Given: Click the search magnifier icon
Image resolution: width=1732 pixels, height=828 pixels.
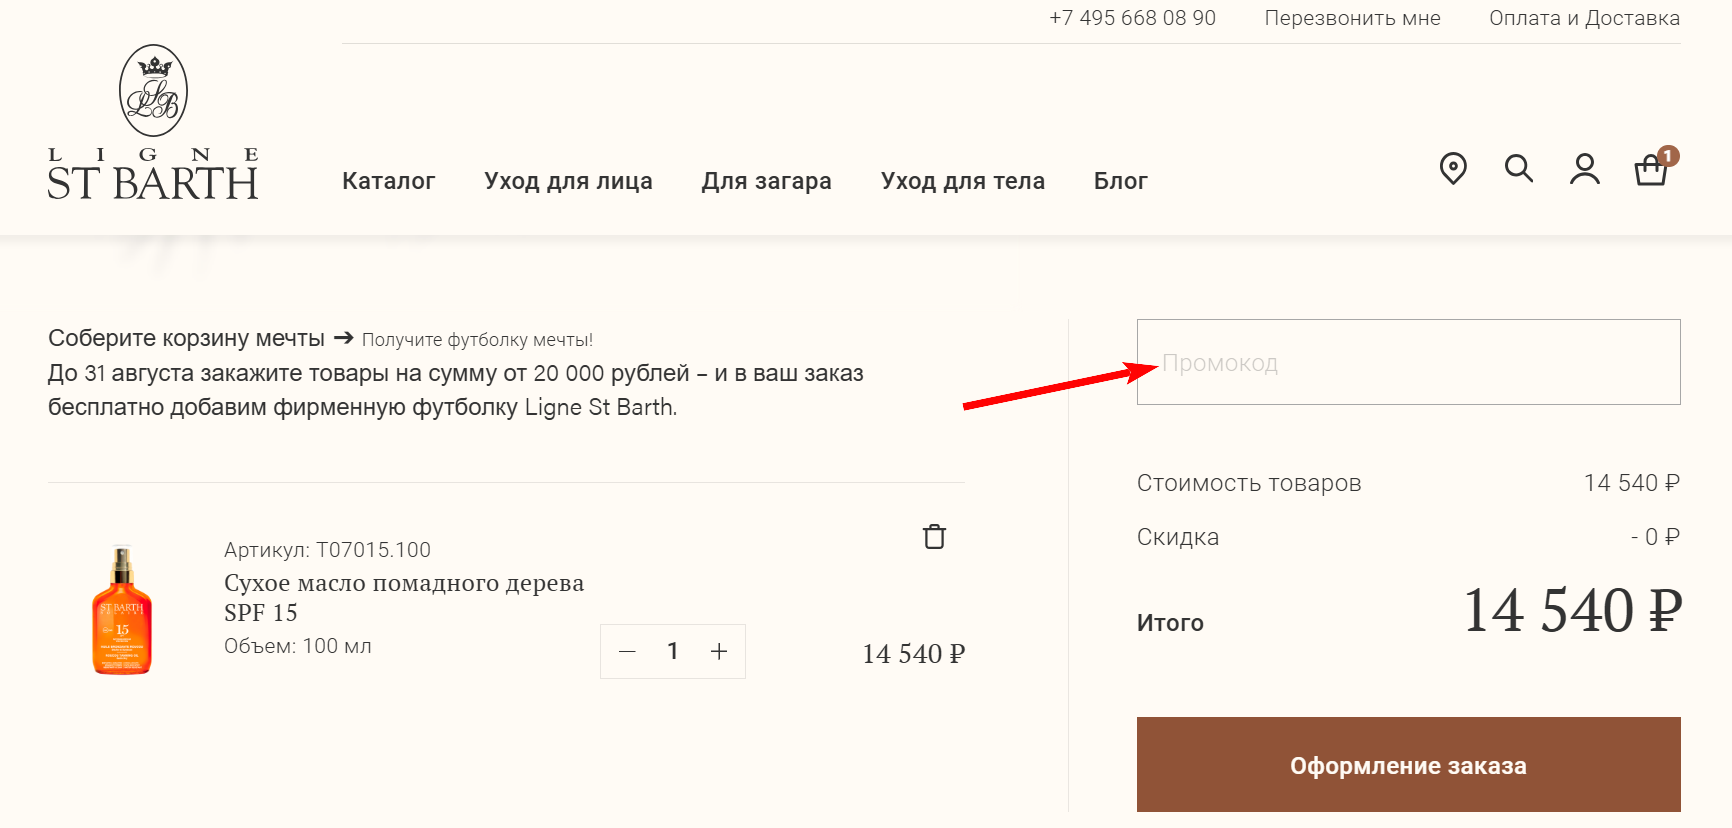Looking at the screenshot, I should tap(1518, 168).
